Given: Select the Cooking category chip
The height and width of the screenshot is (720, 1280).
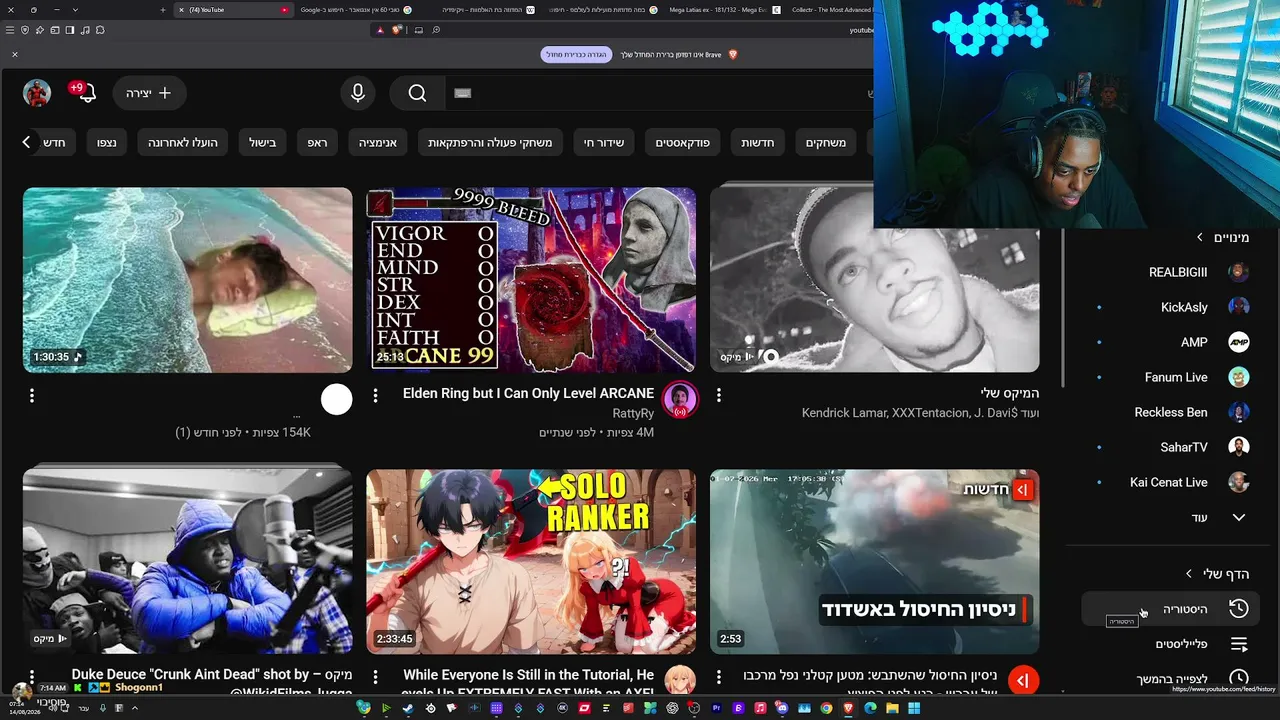Looking at the screenshot, I should coord(263,143).
